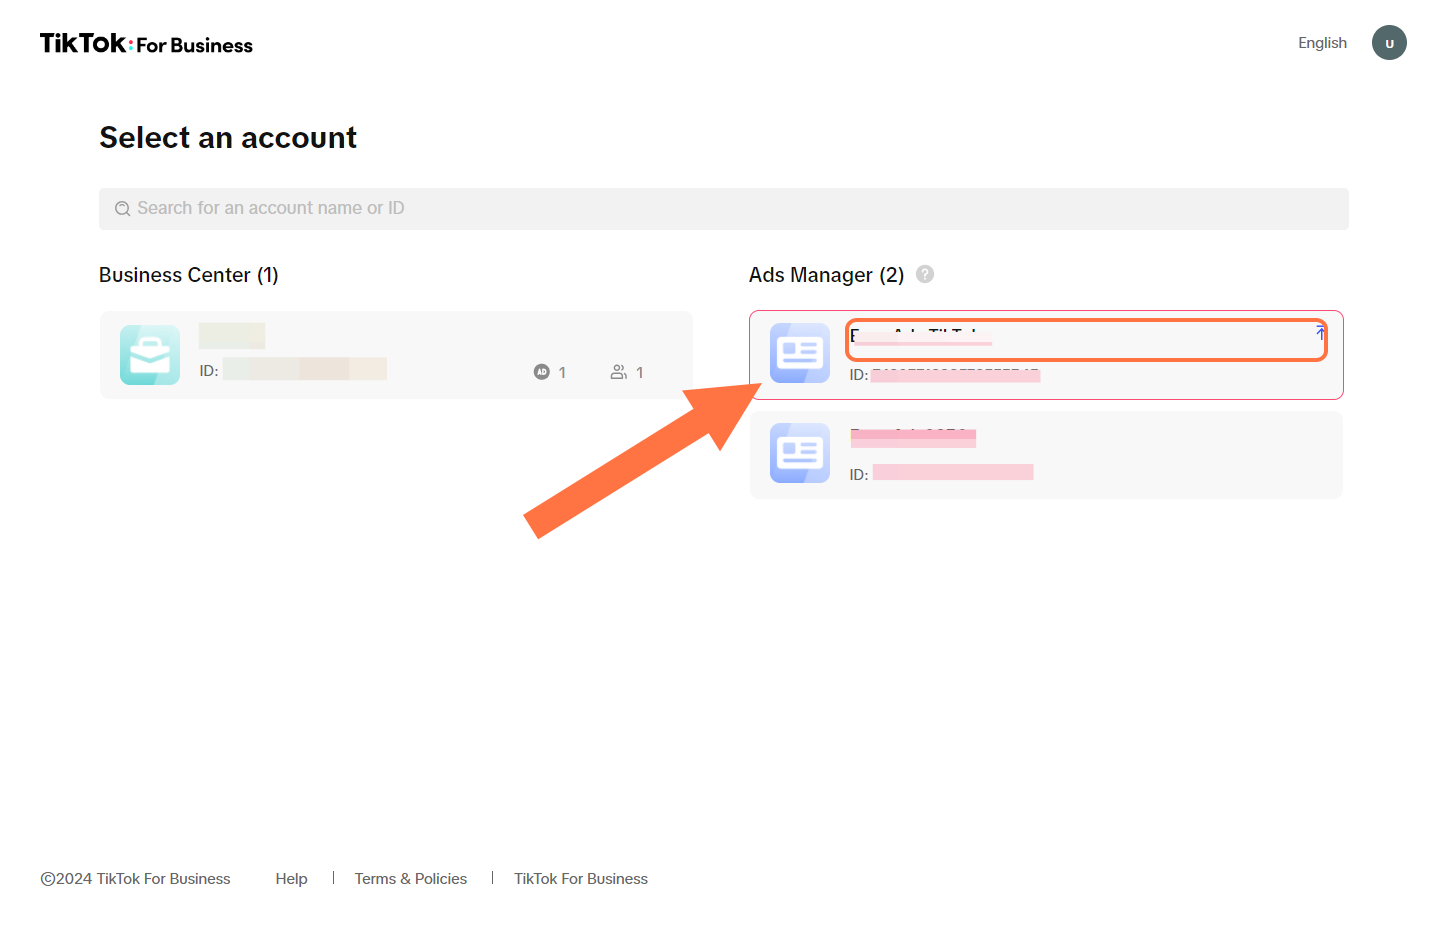1447x928 pixels.
Task: Click the second Ads Manager account icon
Action: click(799, 453)
